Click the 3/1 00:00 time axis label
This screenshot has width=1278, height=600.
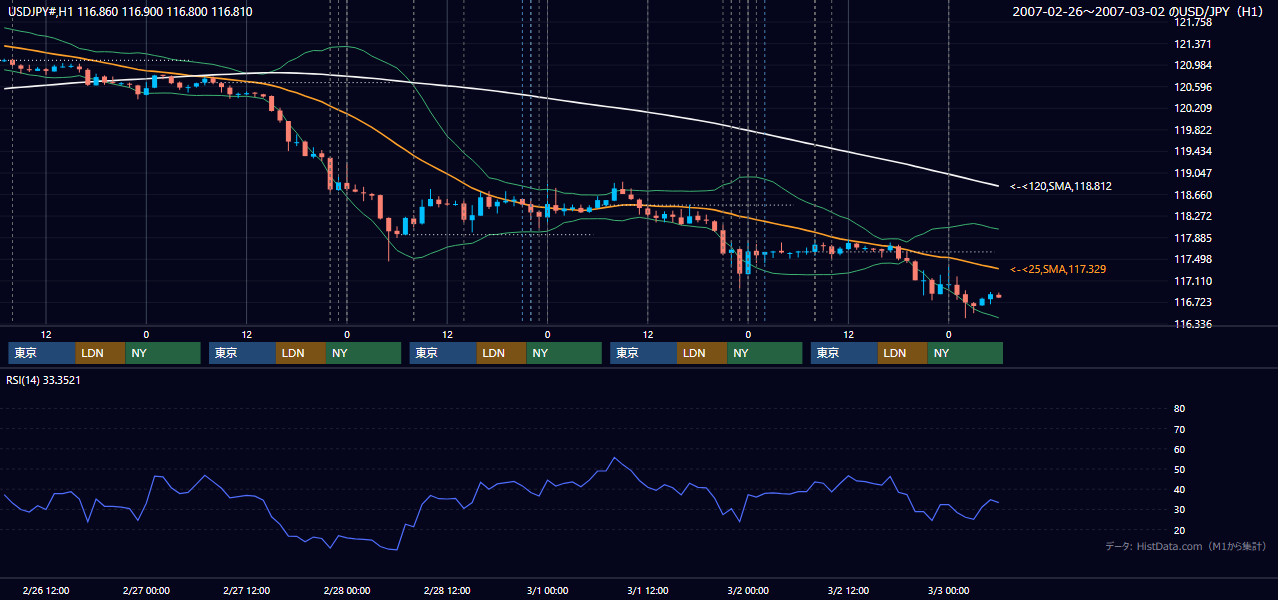tap(547, 590)
